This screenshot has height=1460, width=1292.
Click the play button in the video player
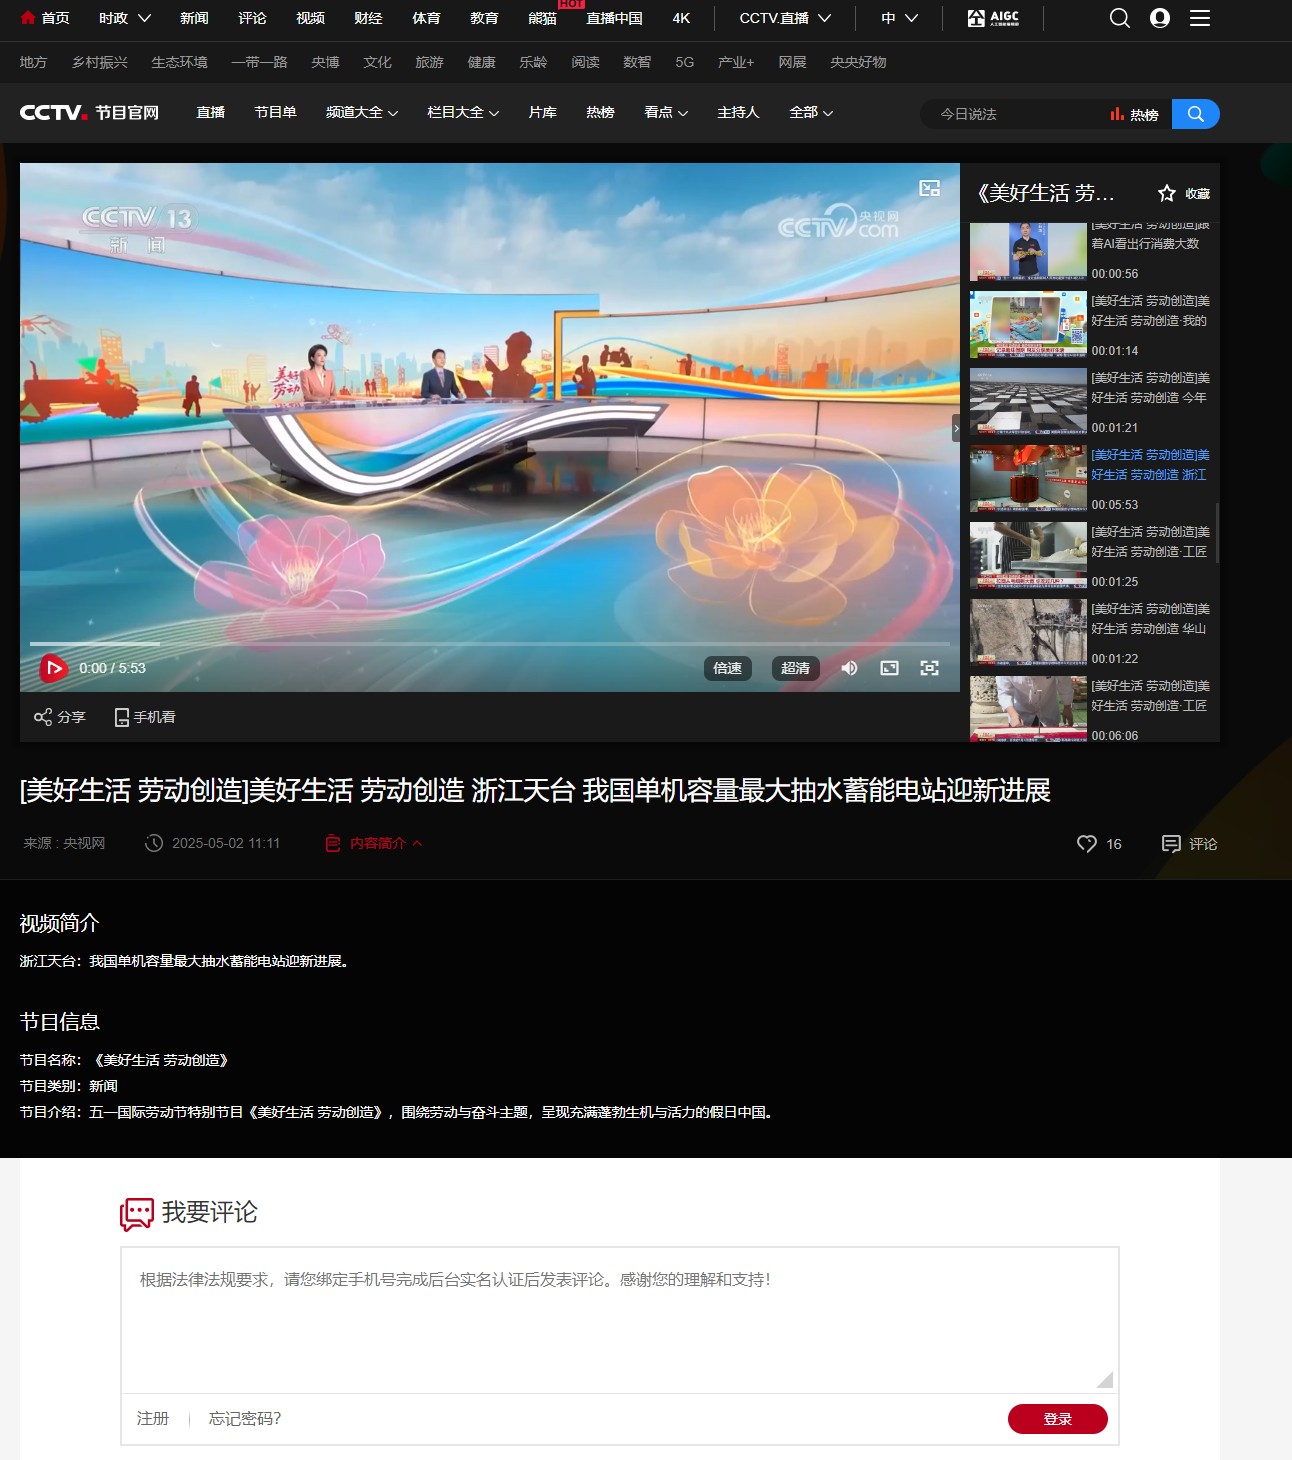pos(53,668)
